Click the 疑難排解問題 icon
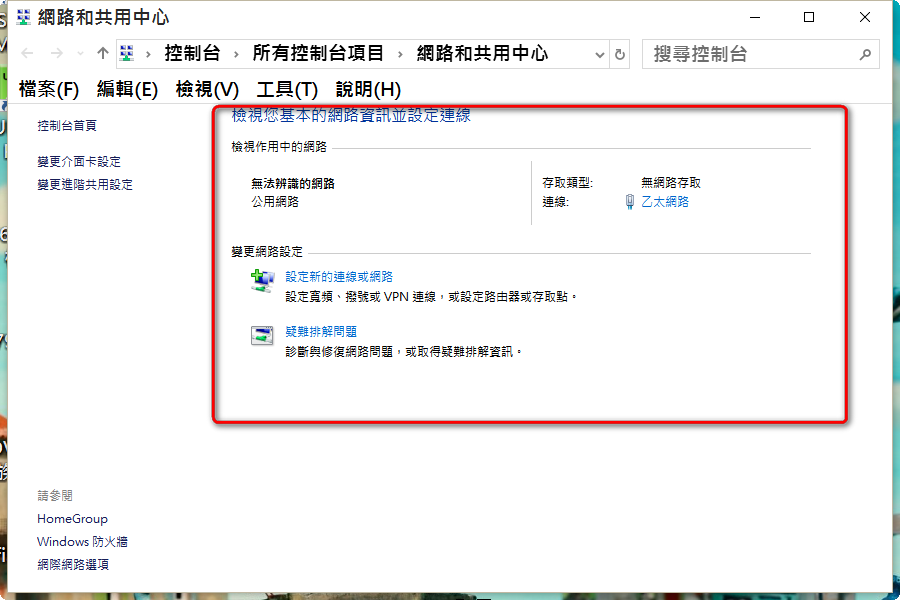The width and height of the screenshot is (900, 600). (x=262, y=336)
